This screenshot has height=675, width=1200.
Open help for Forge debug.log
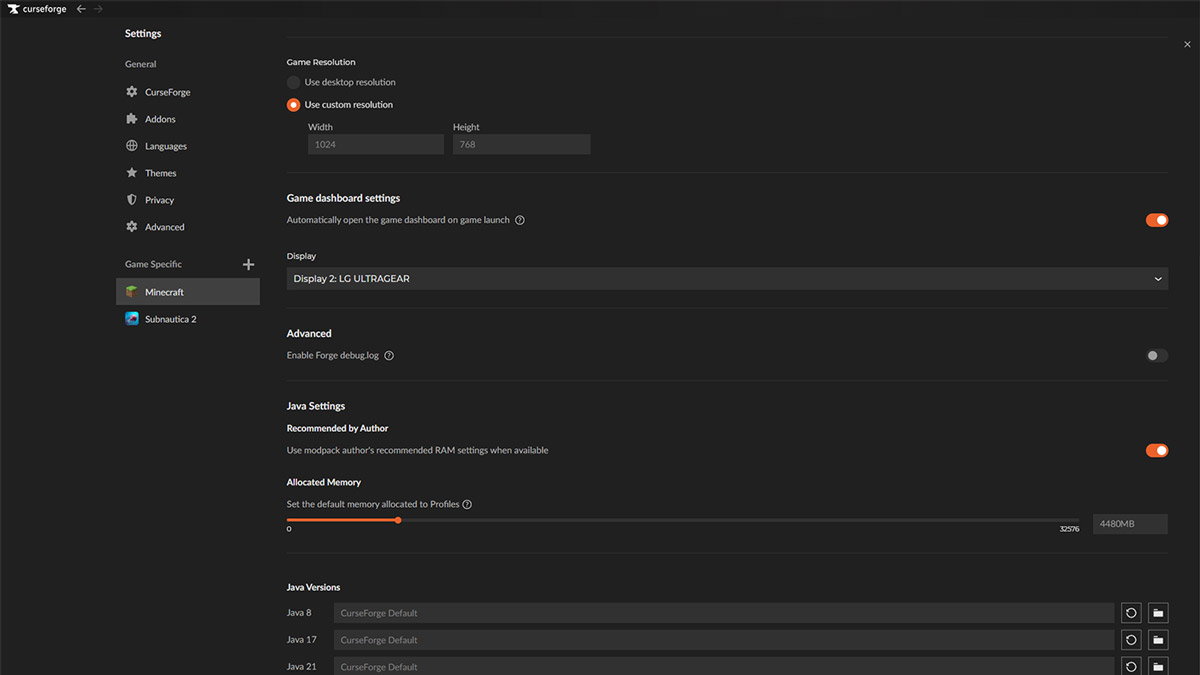(389, 356)
